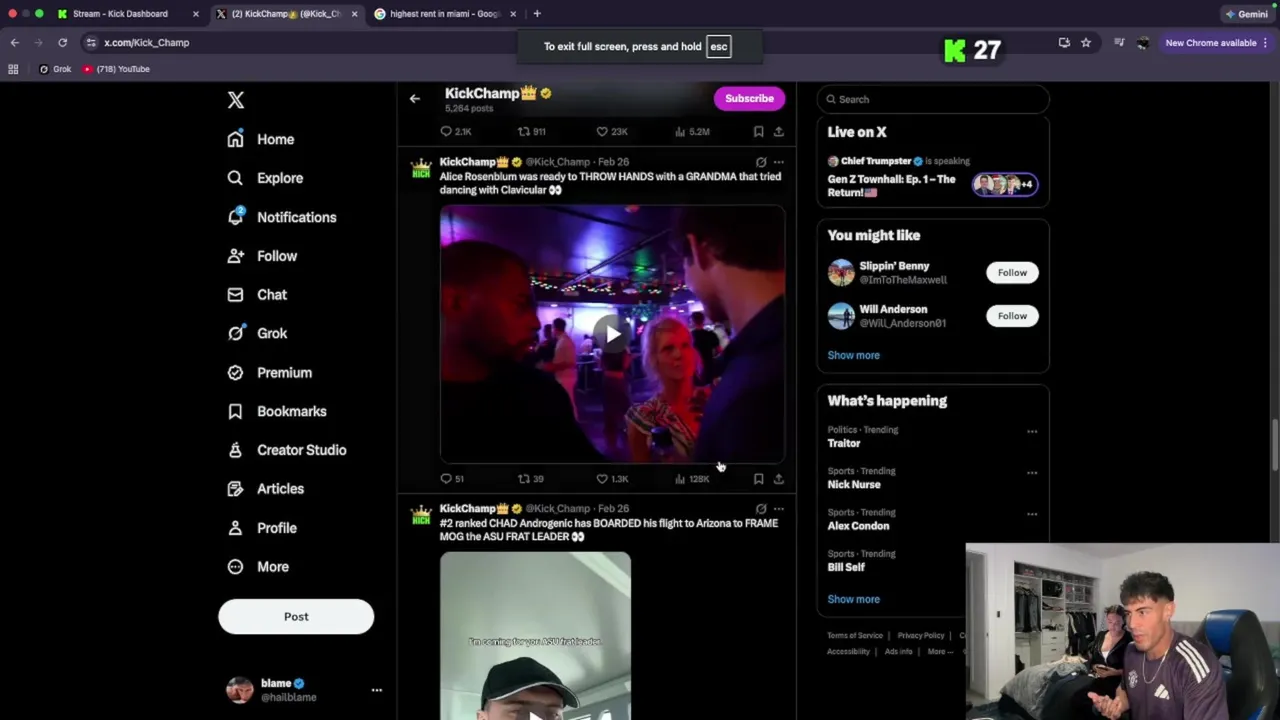Screen dimensions: 1280x720
Task: Click the X search field
Action: pos(933,99)
